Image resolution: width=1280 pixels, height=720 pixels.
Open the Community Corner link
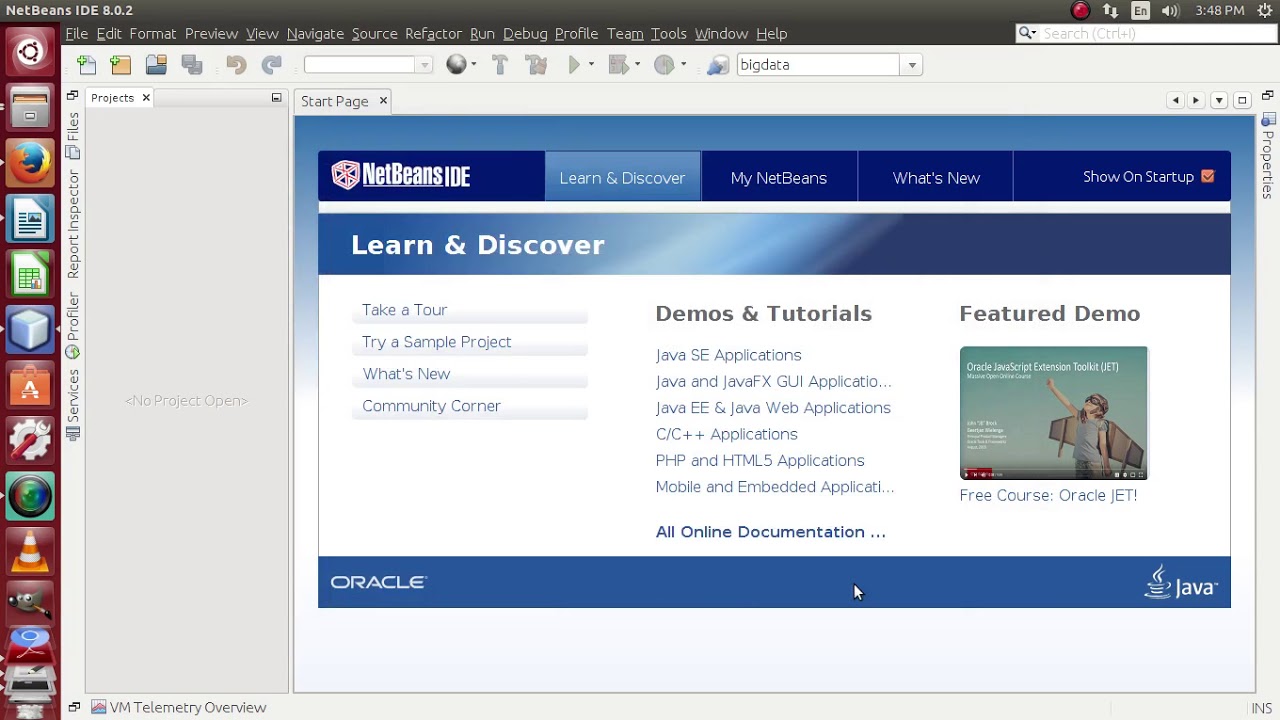click(x=431, y=406)
